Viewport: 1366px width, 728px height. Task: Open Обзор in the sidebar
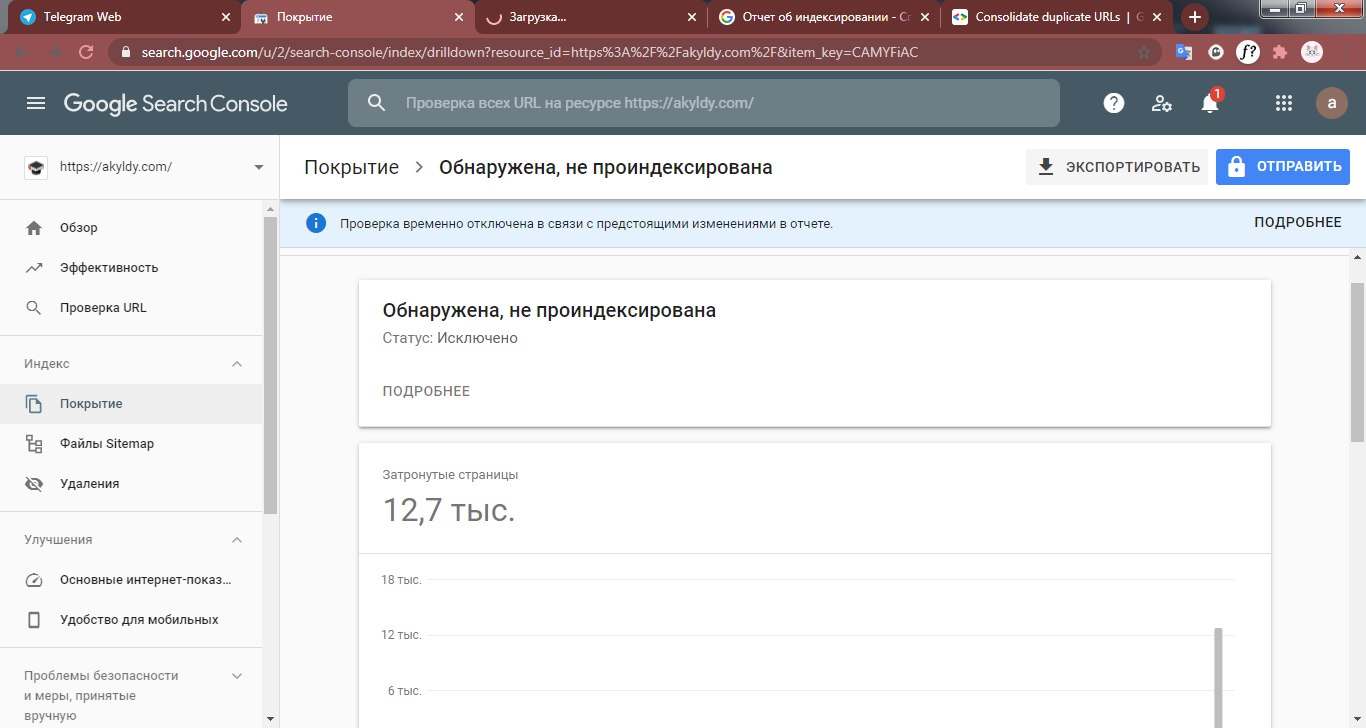pos(130,228)
